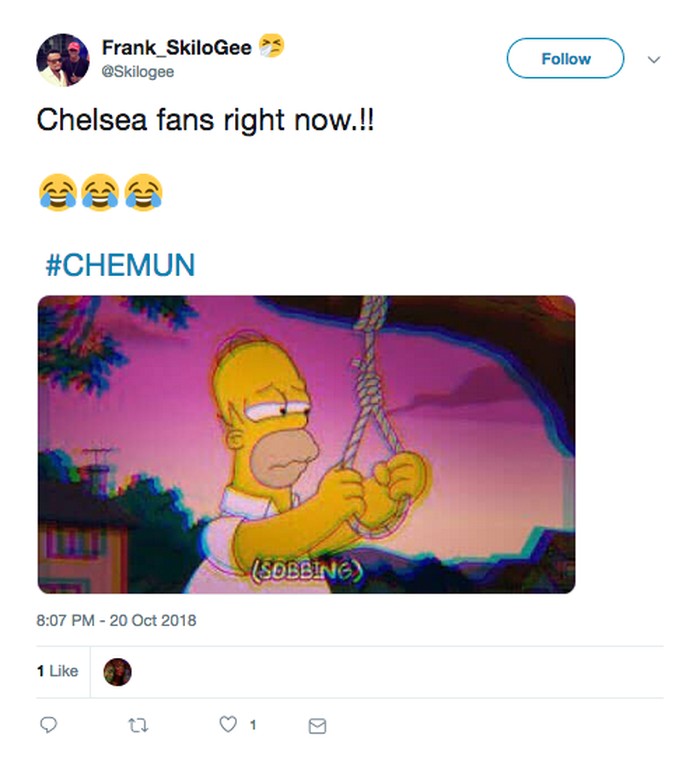Click the first crying-laughing emoji
This screenshot has height=766, width=700.
[x=57, y=193]
